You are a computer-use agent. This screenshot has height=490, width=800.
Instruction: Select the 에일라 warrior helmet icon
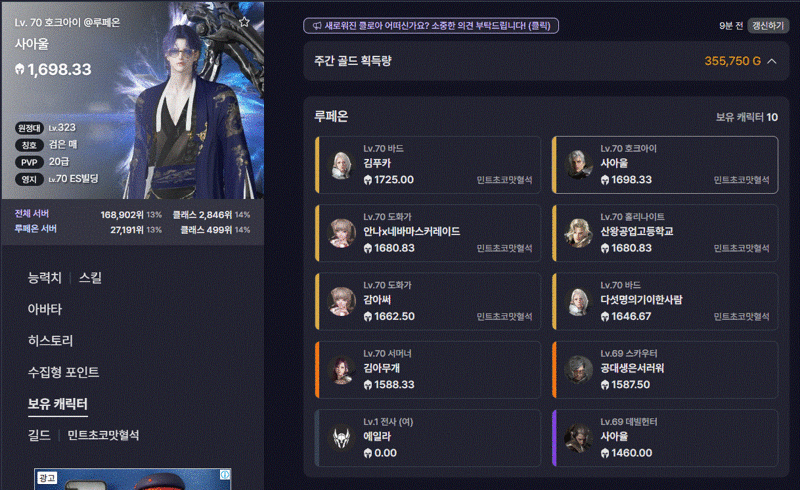coord(341,438)
